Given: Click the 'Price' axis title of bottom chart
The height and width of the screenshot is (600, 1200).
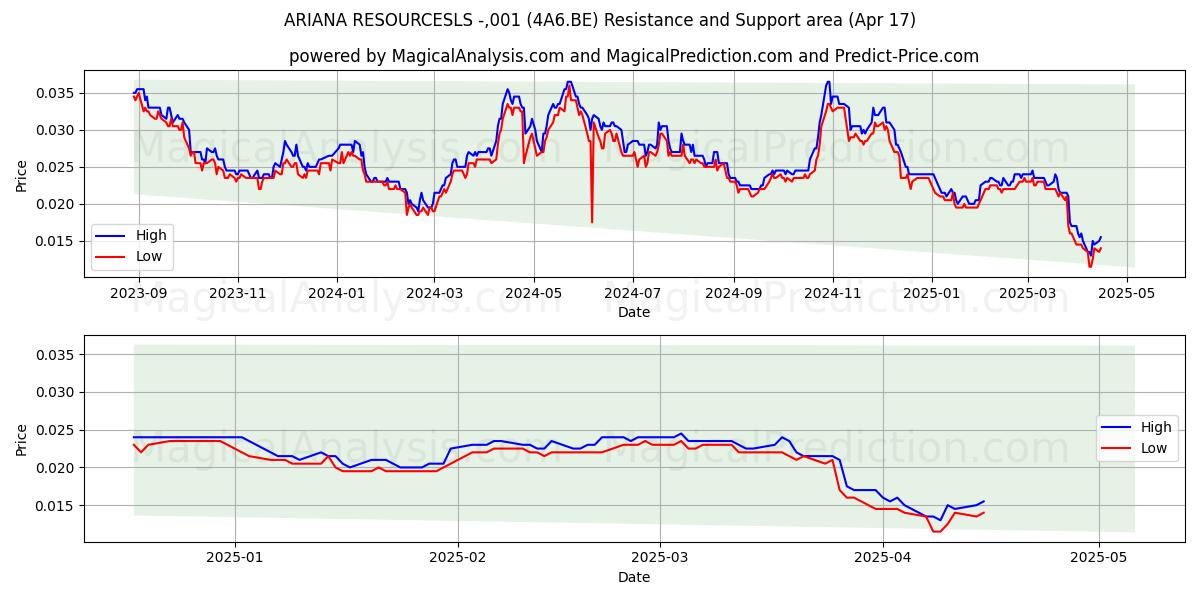Looking at the screenshot, I should coord(22,439).
